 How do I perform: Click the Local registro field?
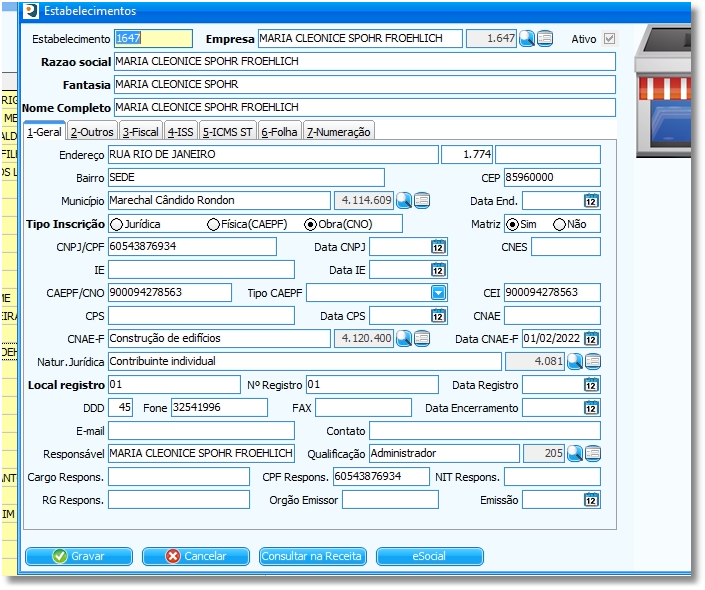click(x=174, y=385)
